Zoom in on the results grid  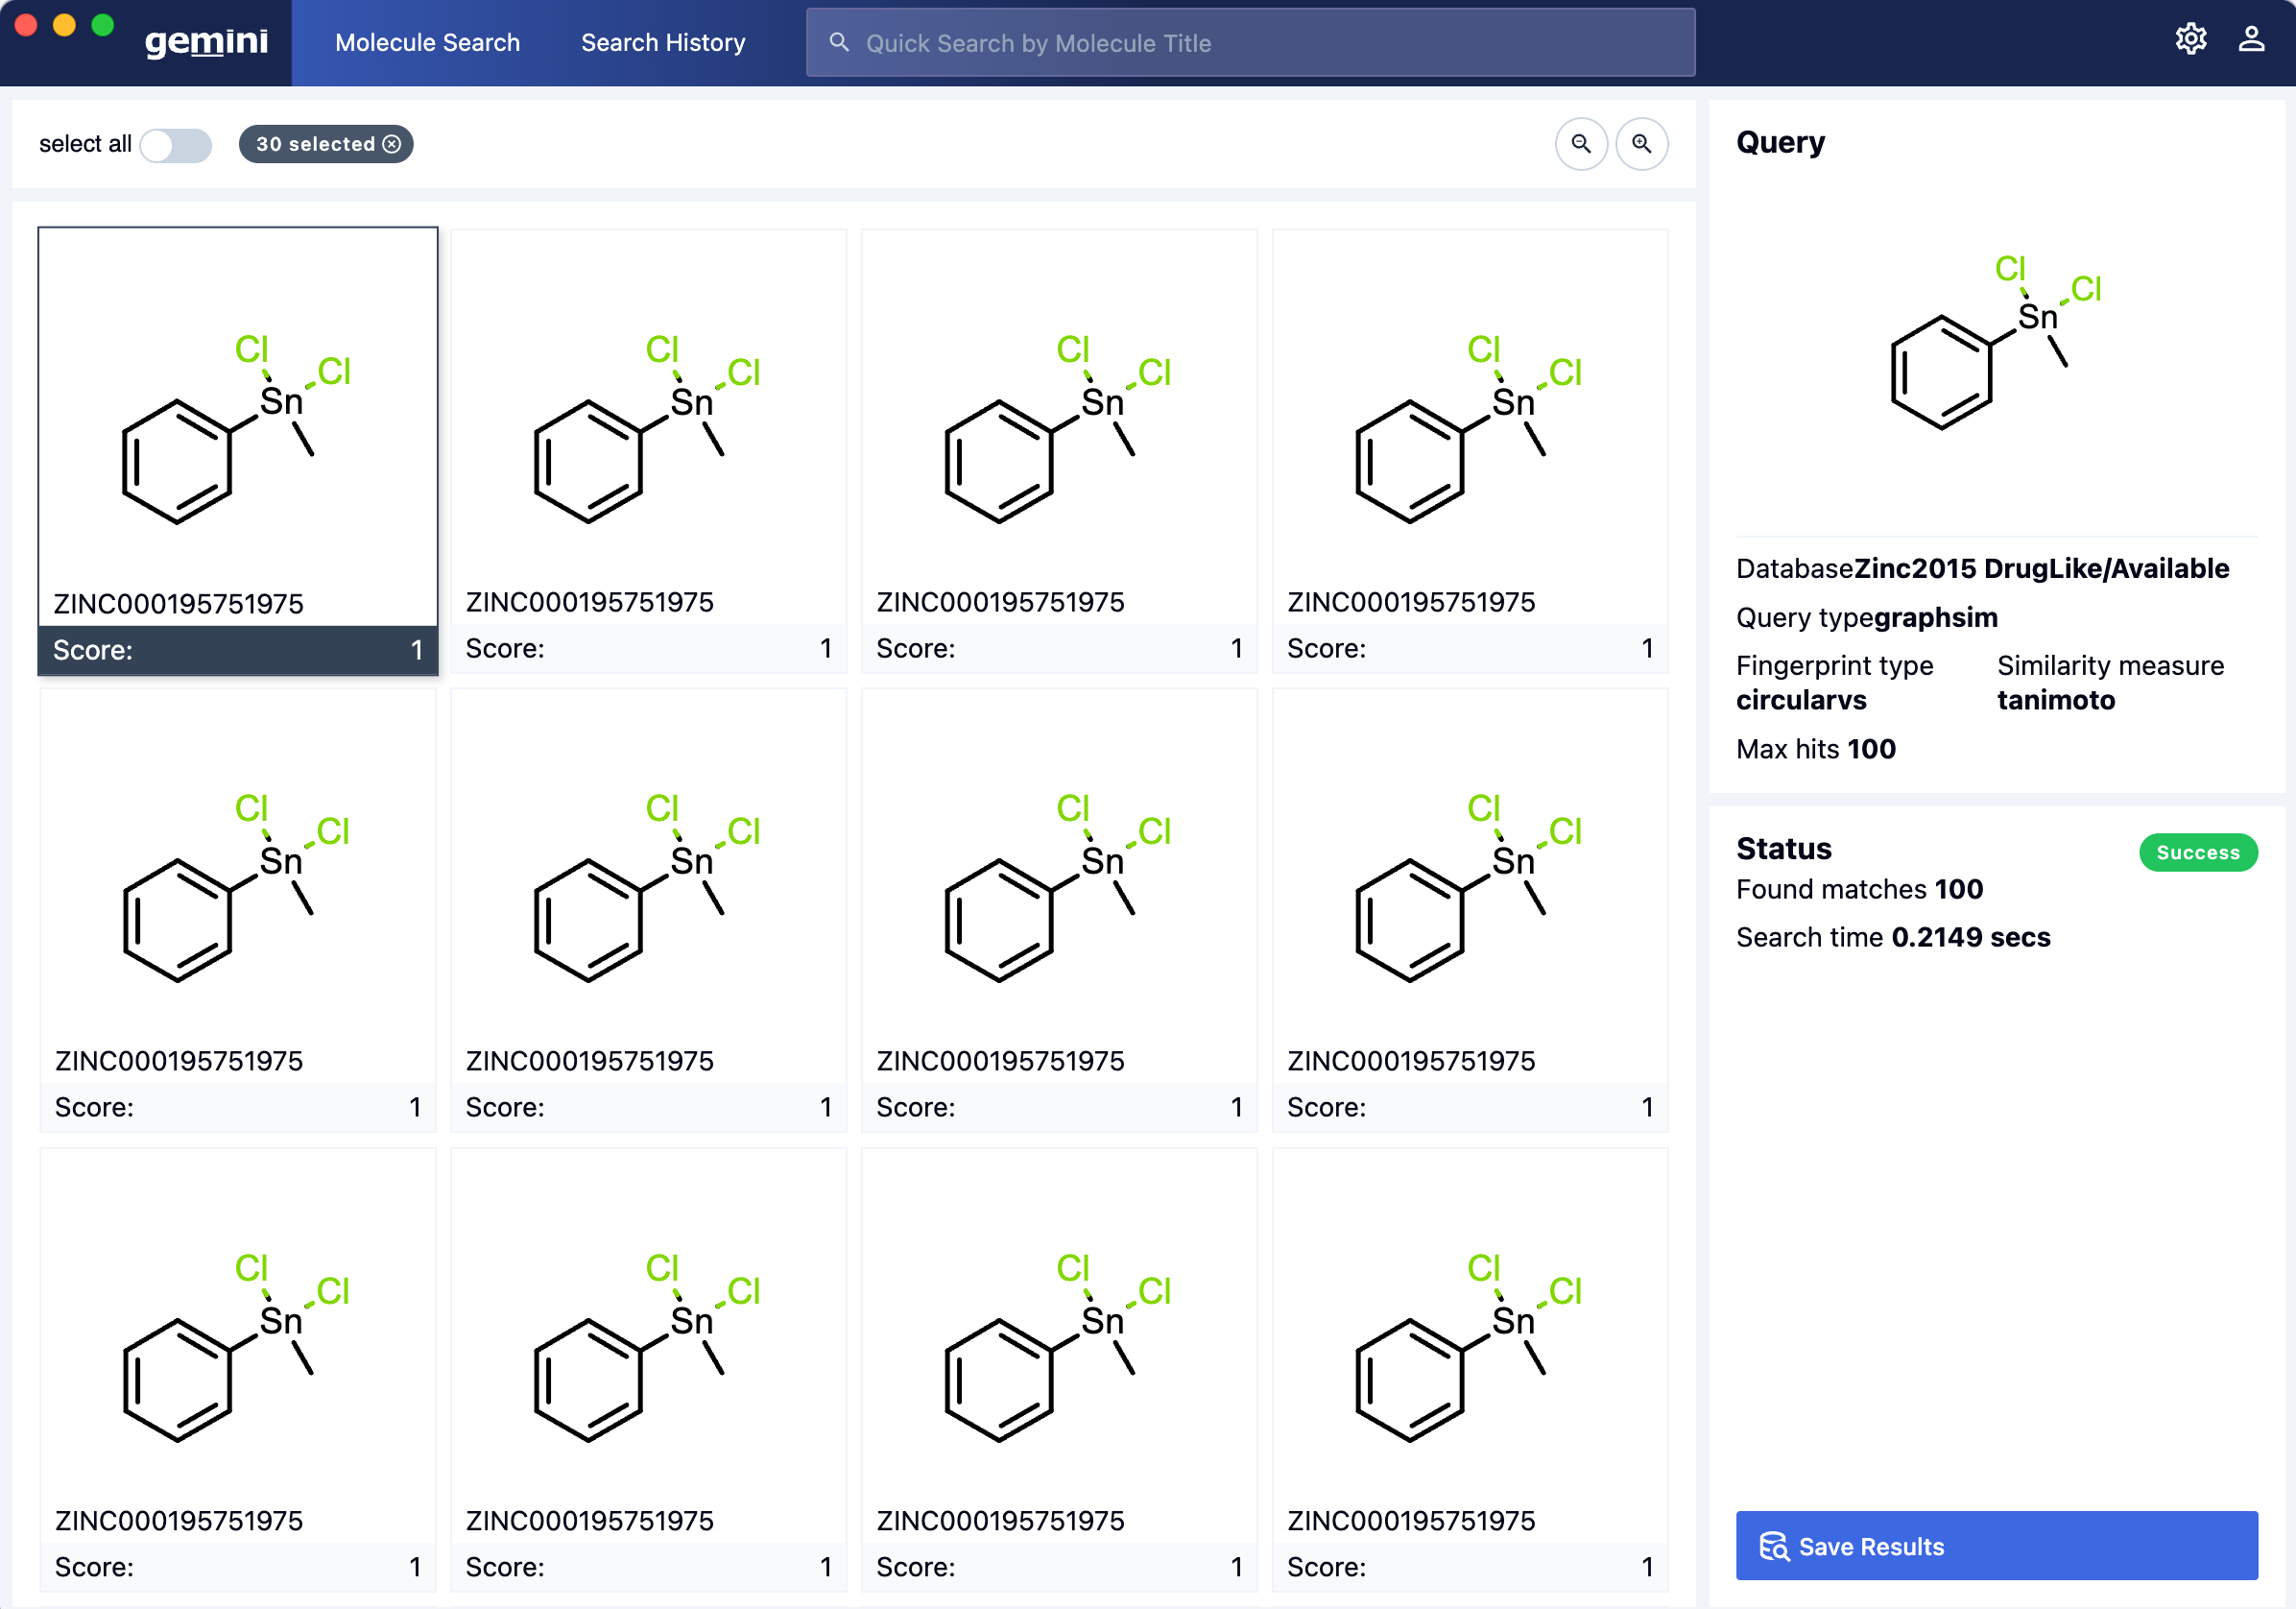click(x=1641, y=144)
